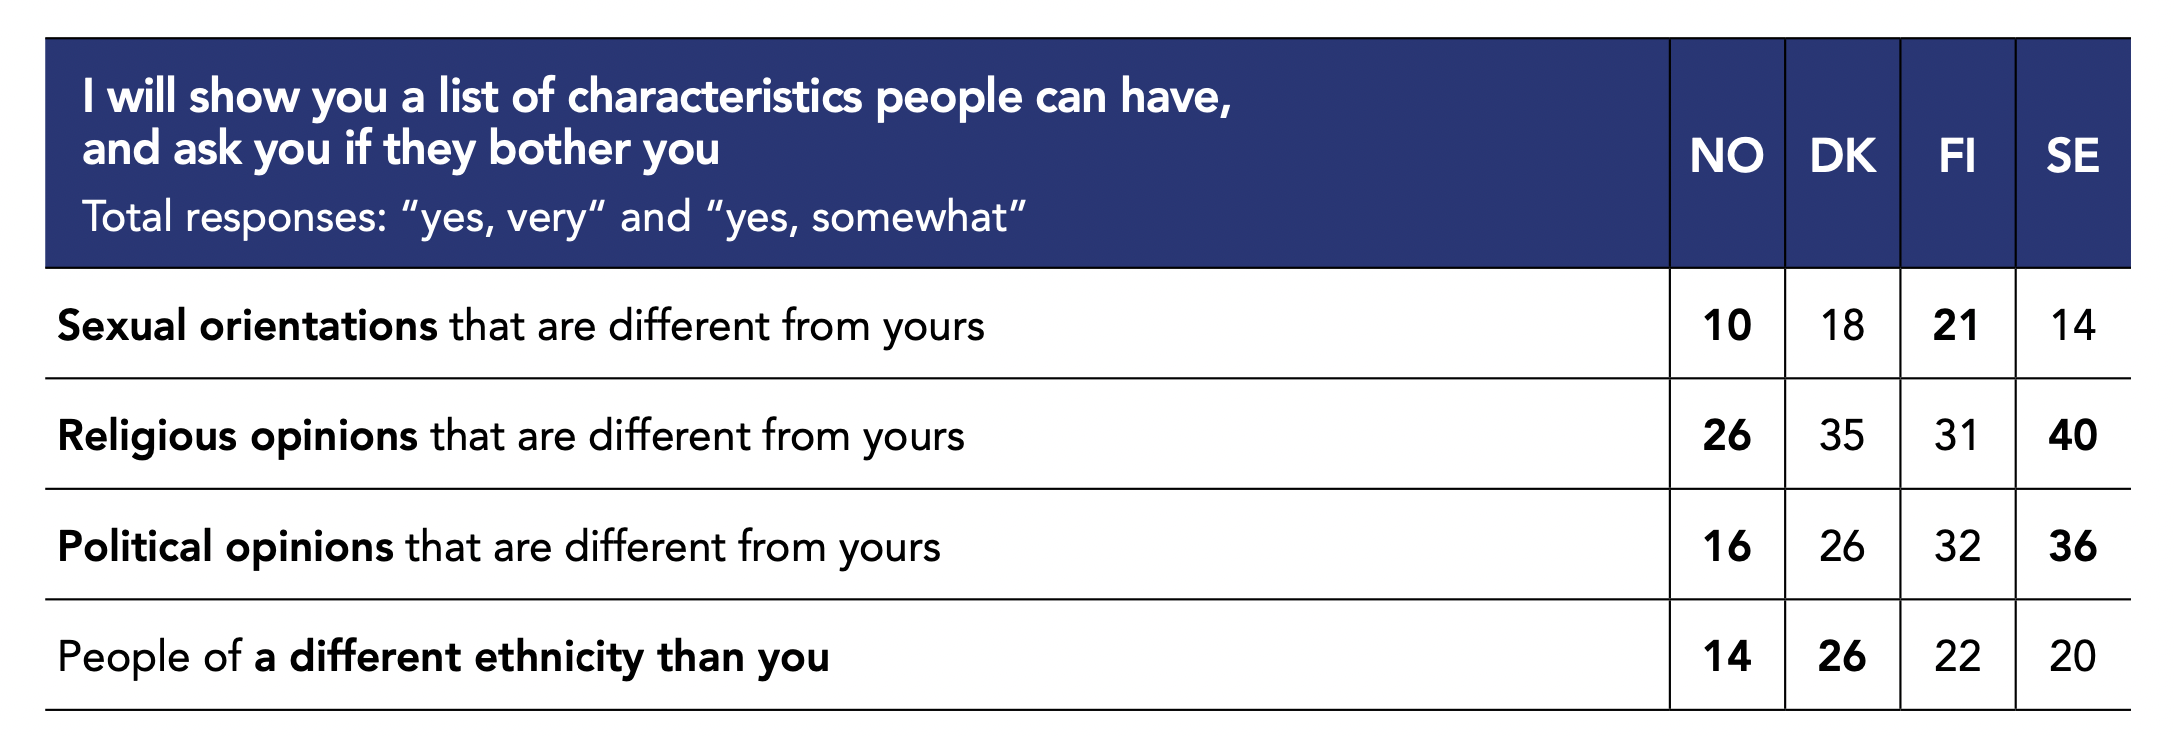Select the DK column header
The image size is (2174, 736).
(x=1842, y=156)
